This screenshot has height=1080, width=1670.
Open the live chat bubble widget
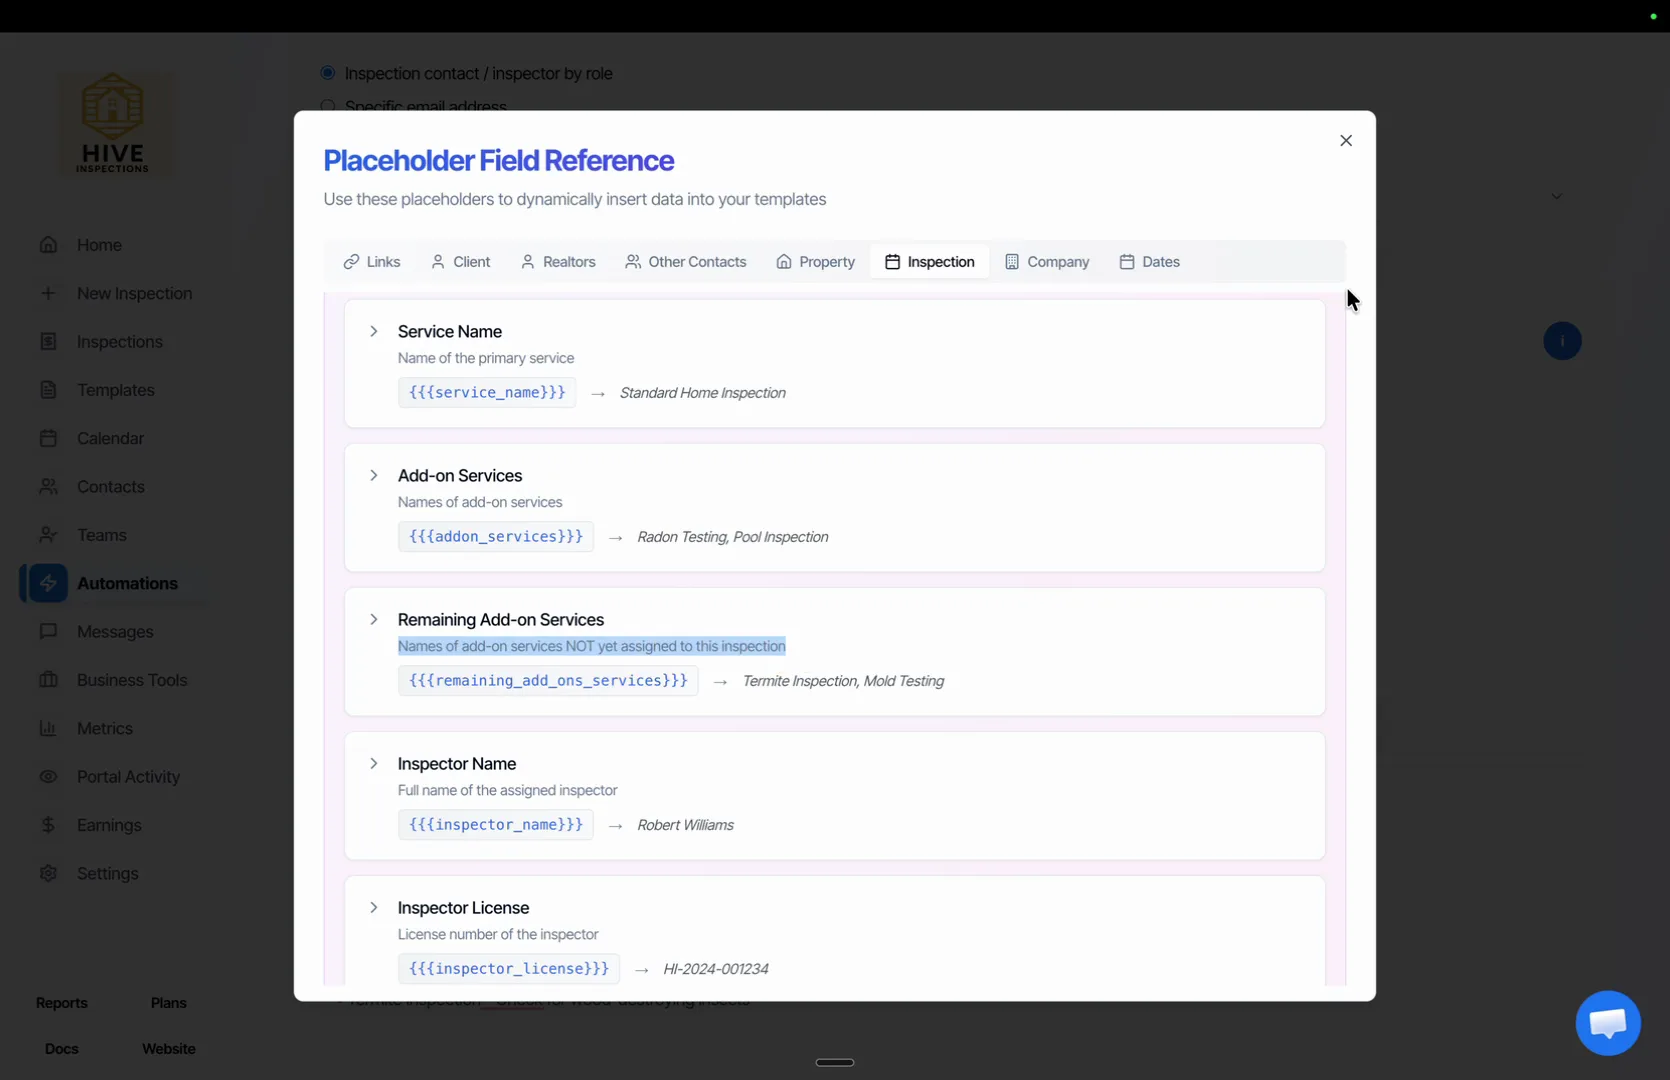(x=1607, y=1023)
